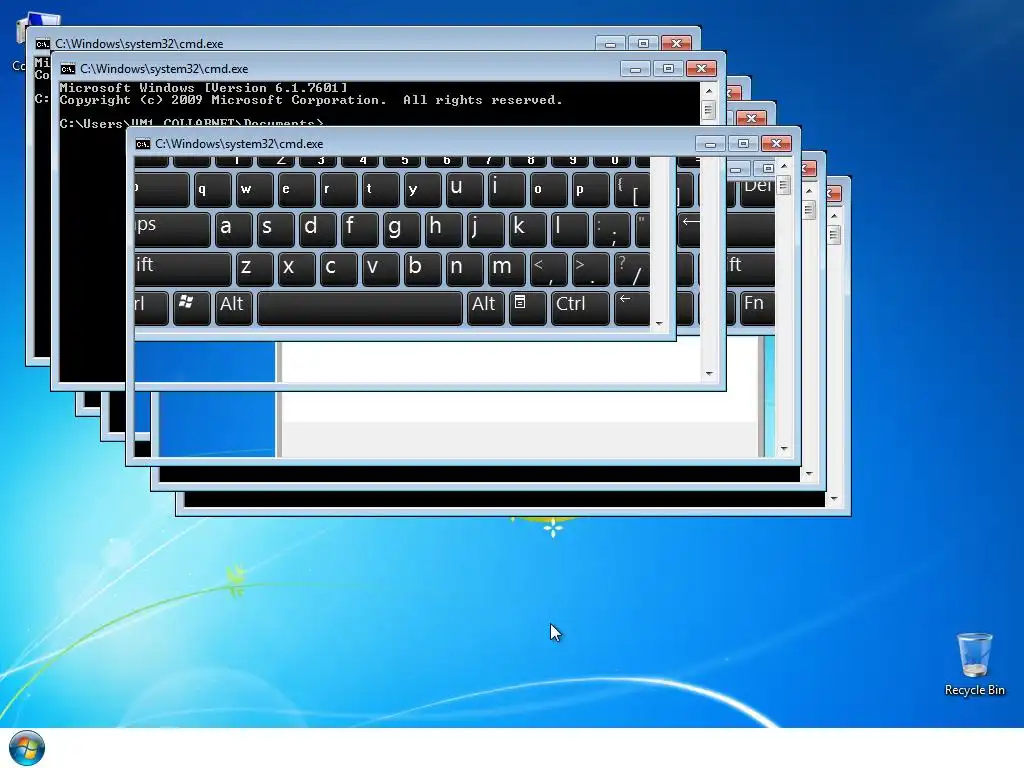Open the Windows Start menu orb
The width and height of the screenshot is (1024, 768).
(27, 748)
